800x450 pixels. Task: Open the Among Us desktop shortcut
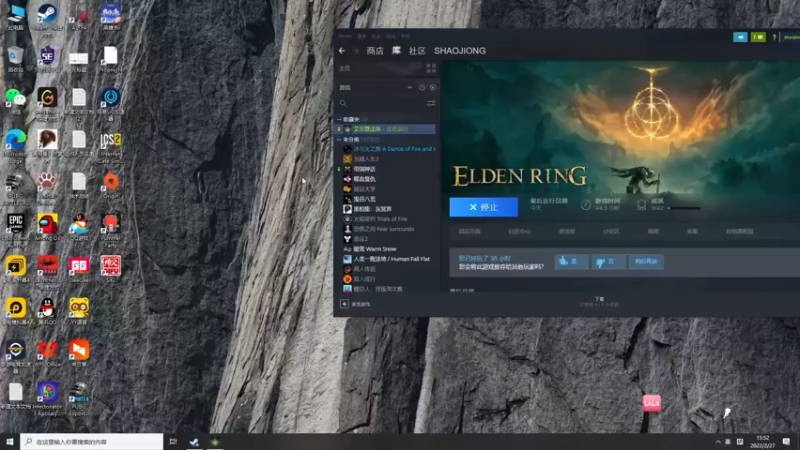47,227
